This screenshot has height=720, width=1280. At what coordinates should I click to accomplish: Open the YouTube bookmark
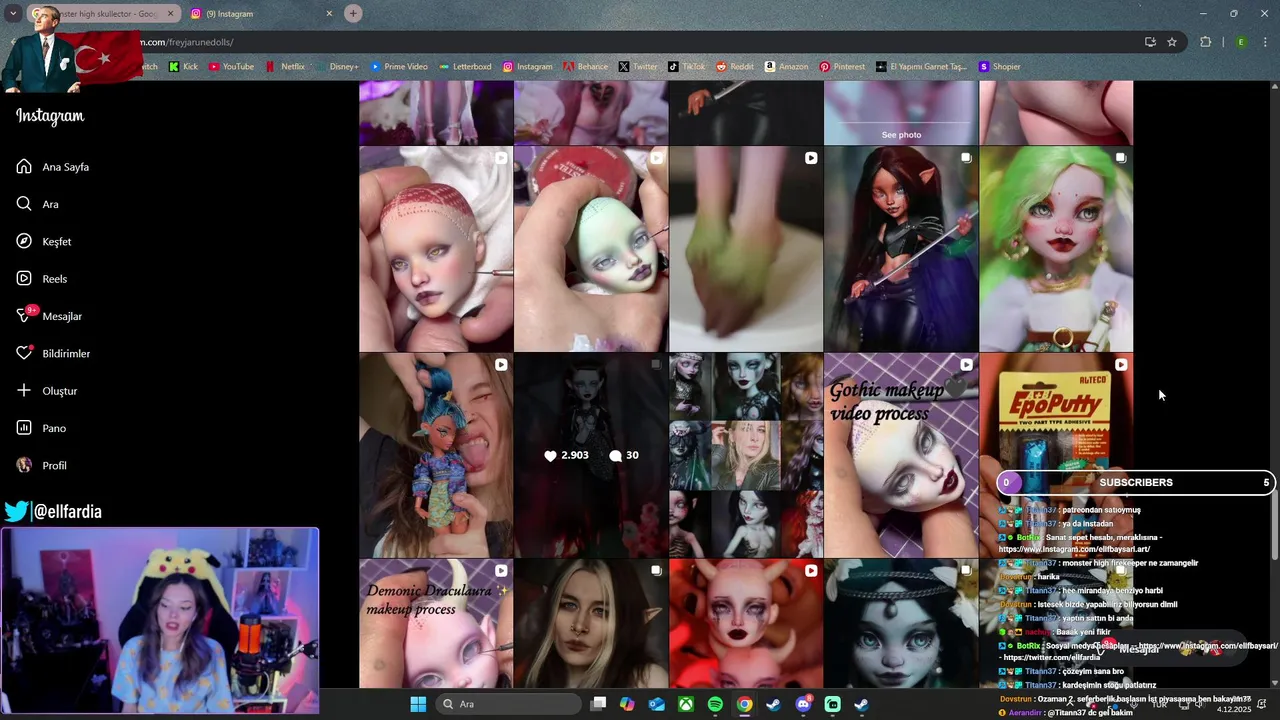tap(231, 67)
